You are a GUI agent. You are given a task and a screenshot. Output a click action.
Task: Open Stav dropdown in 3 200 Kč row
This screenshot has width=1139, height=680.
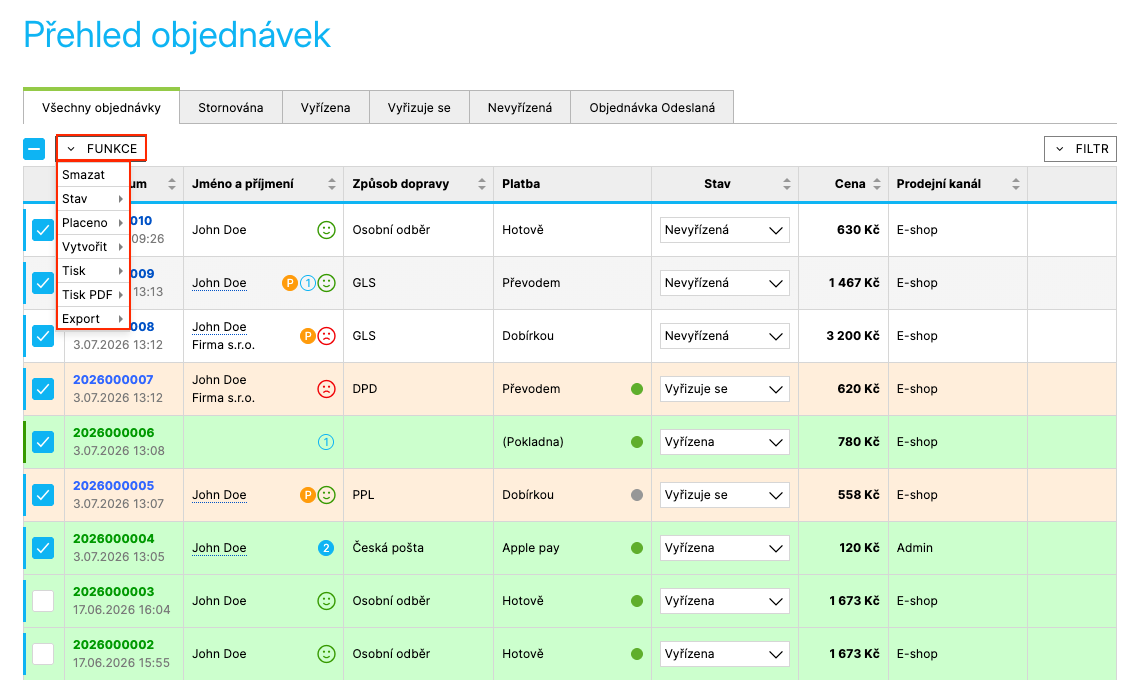tap(724, 336)
